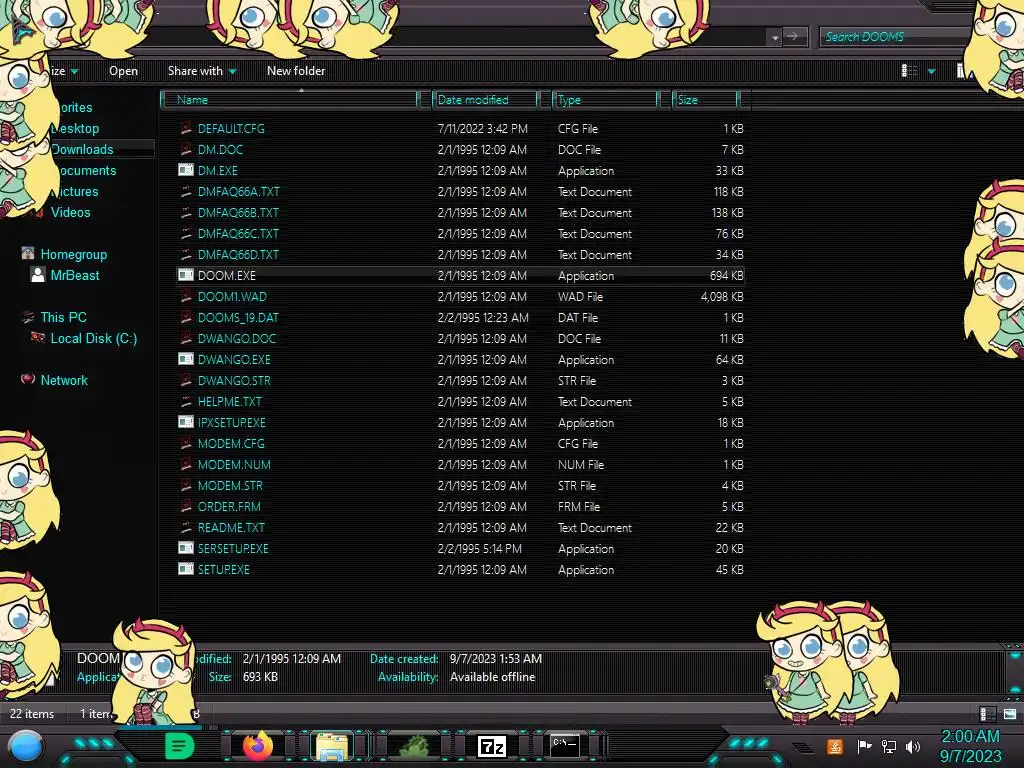Viewport: 1024px width, 768px height.
Task: Open the address bar history dropdown
Action: click(775, 37)
